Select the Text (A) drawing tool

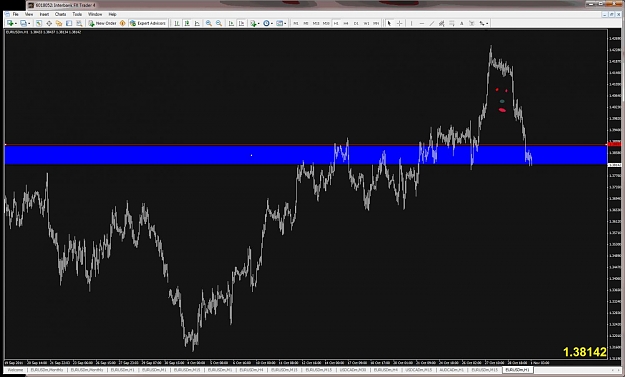coord(462,24)
